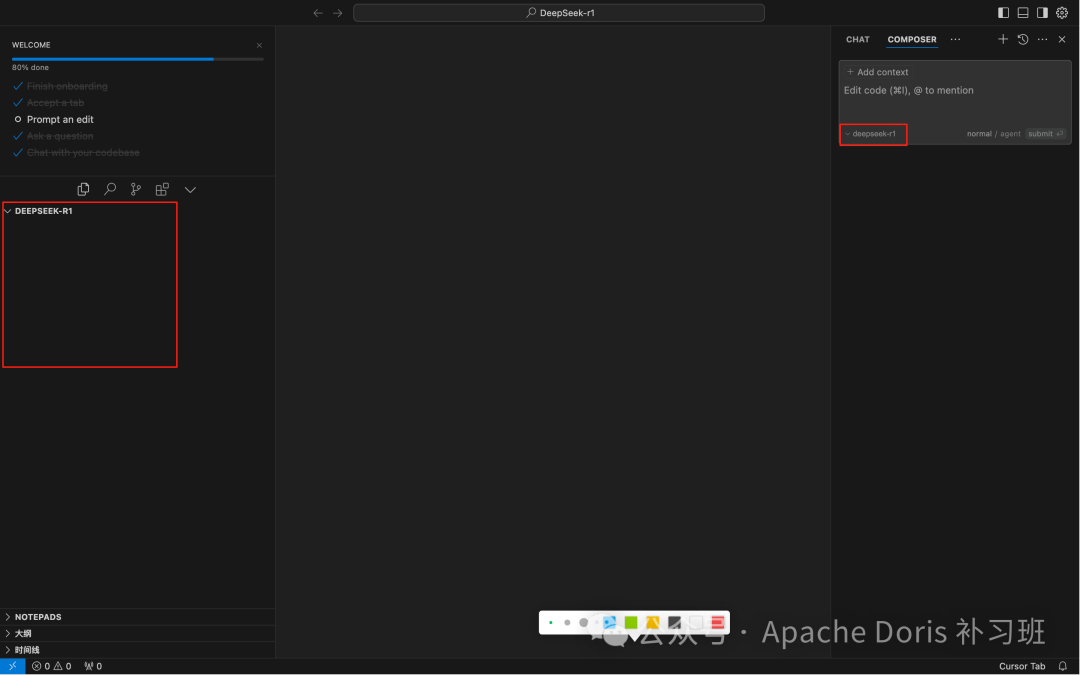Pick the yellow color swatch

[652, 623]
